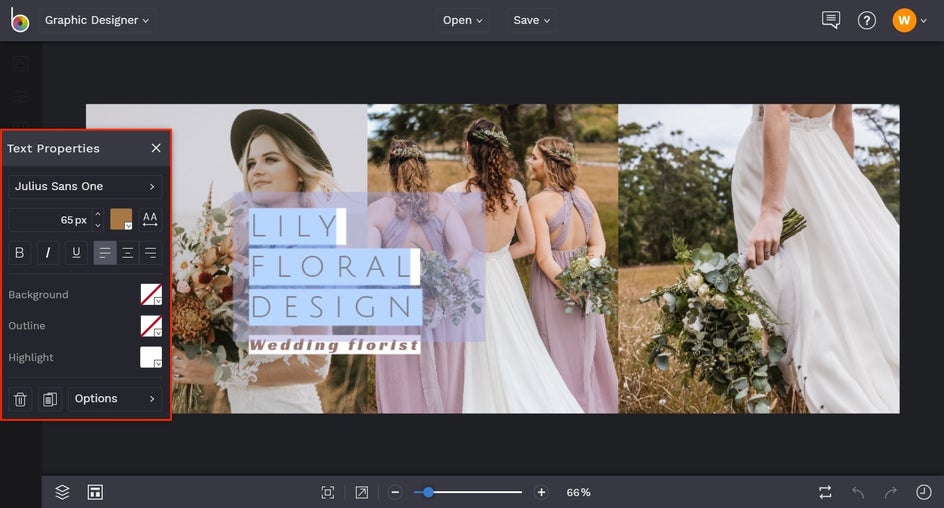Viewport: 944px width, 508px height.
Task: Click the repeat/flip arrows icon
Action: [825, 492]
